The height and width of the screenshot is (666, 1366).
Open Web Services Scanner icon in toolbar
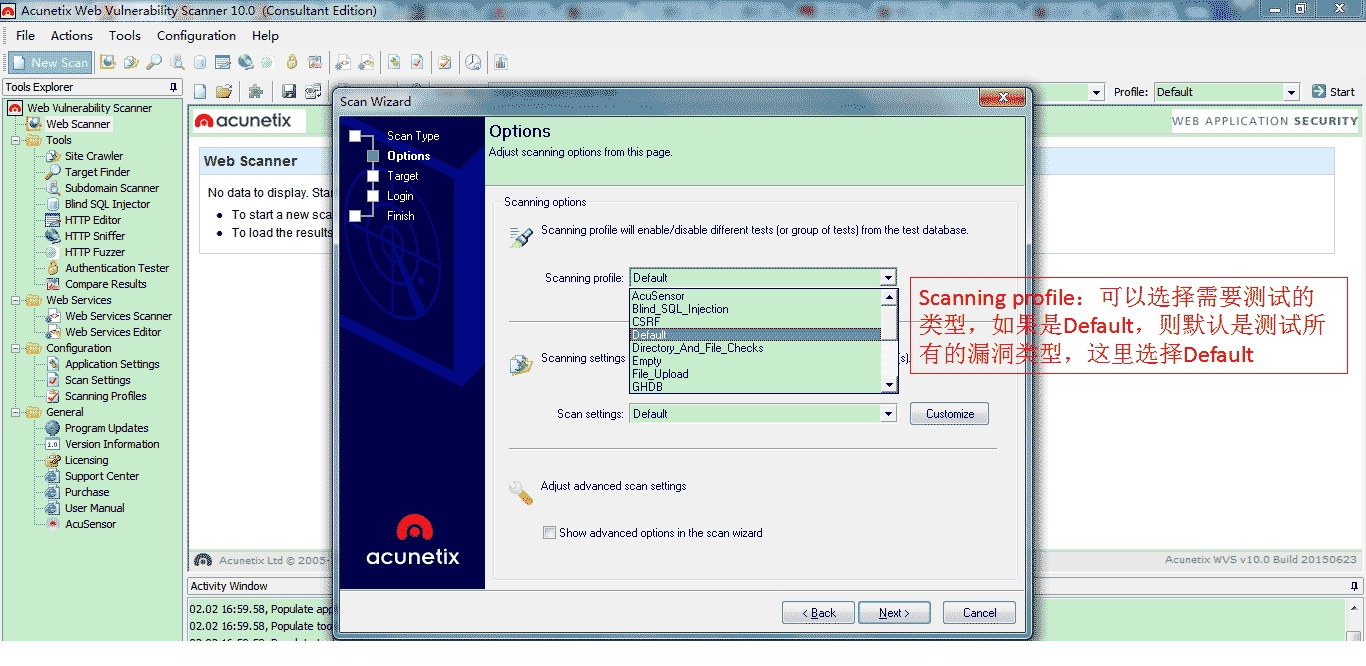coord(343,62)
